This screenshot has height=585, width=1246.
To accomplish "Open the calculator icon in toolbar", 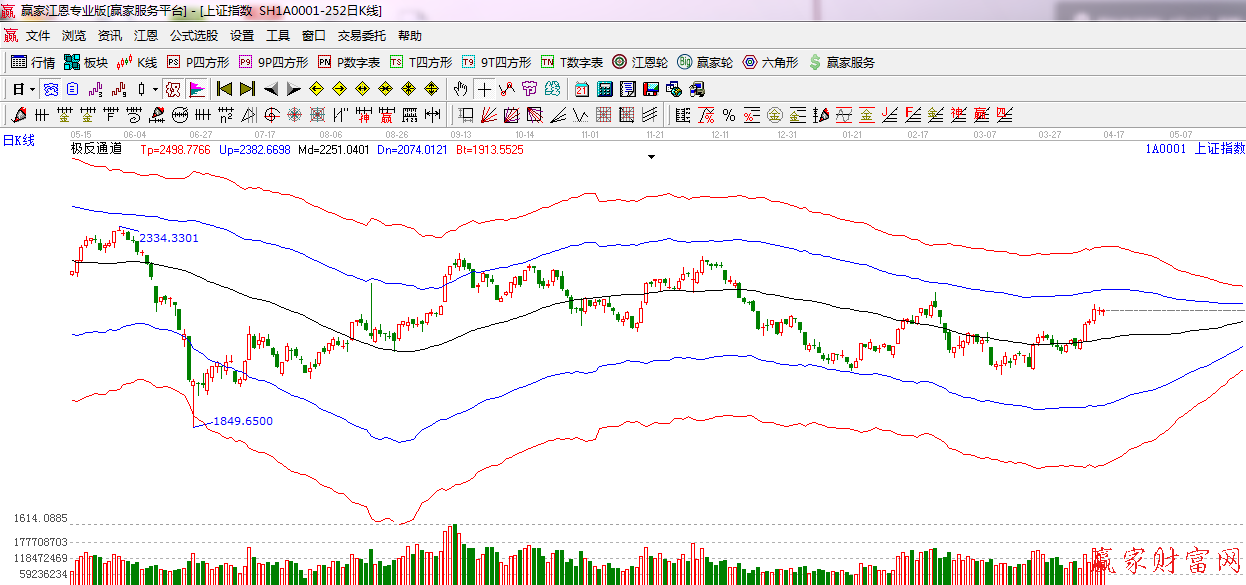I will pos(604,89).
